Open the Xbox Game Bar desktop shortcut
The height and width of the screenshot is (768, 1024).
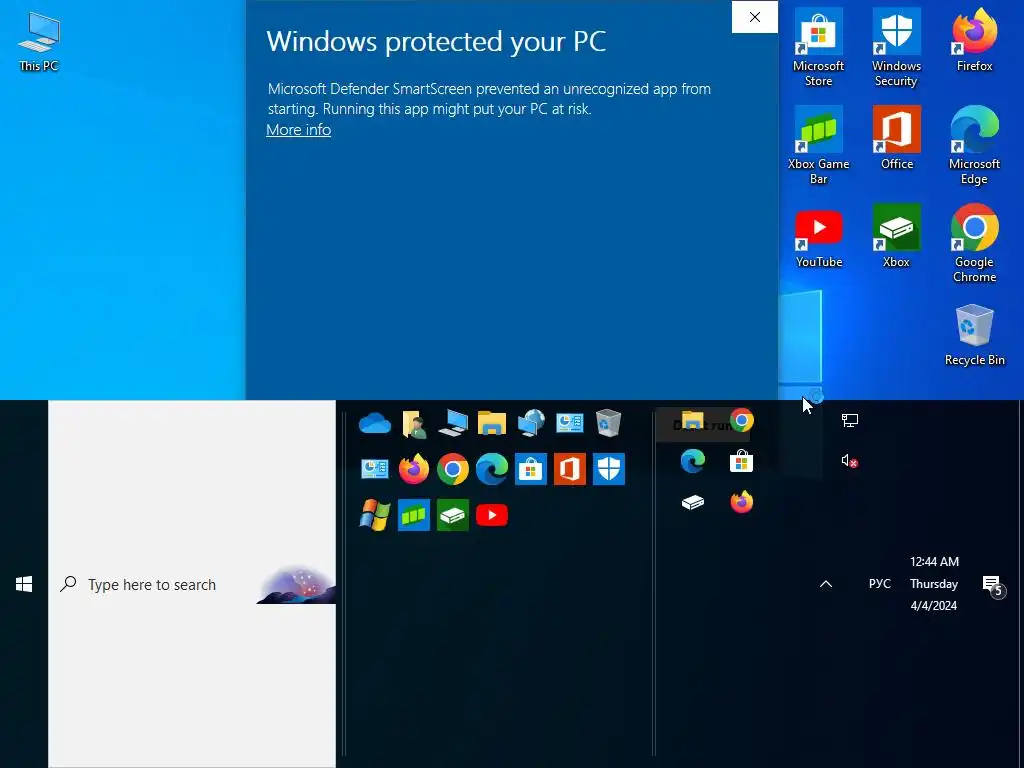[x=818, y=145]
